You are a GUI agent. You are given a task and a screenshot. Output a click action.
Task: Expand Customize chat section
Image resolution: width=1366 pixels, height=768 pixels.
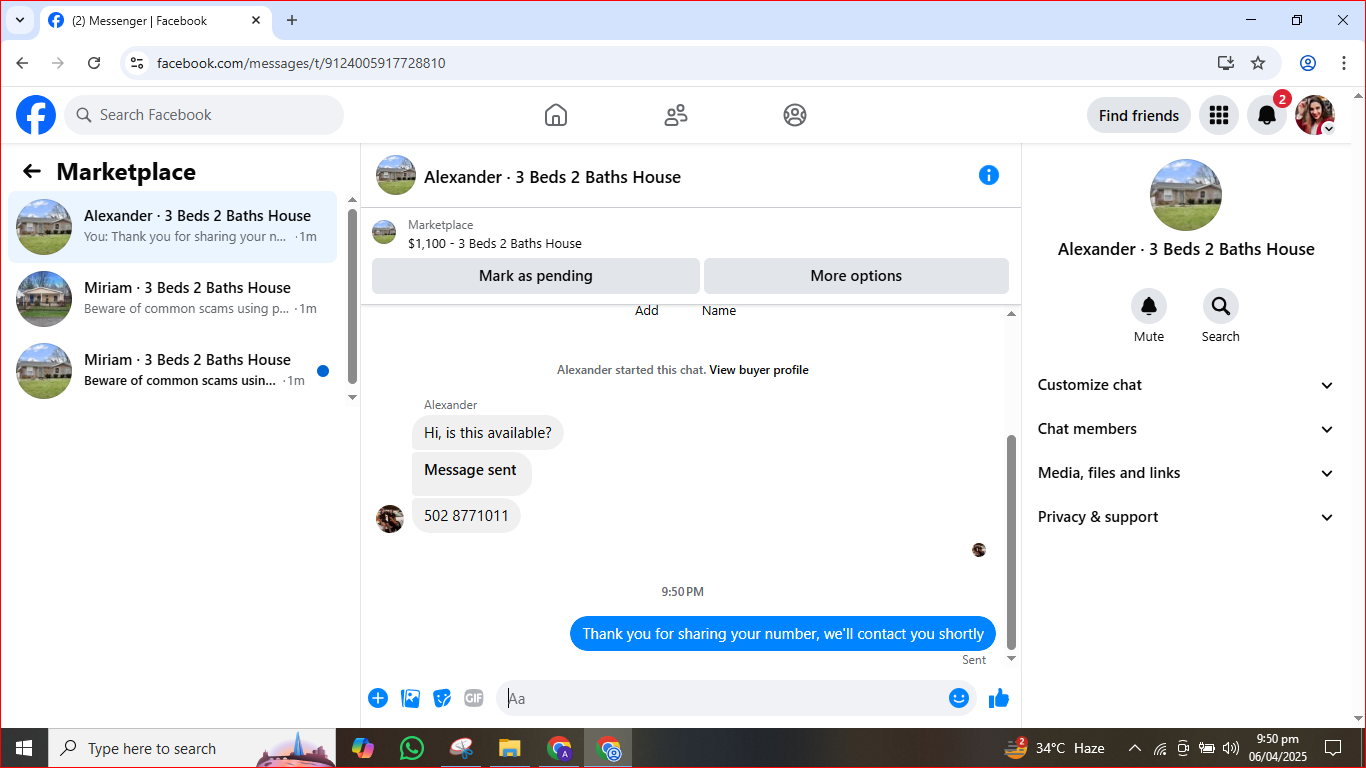tap(1185, 385)
